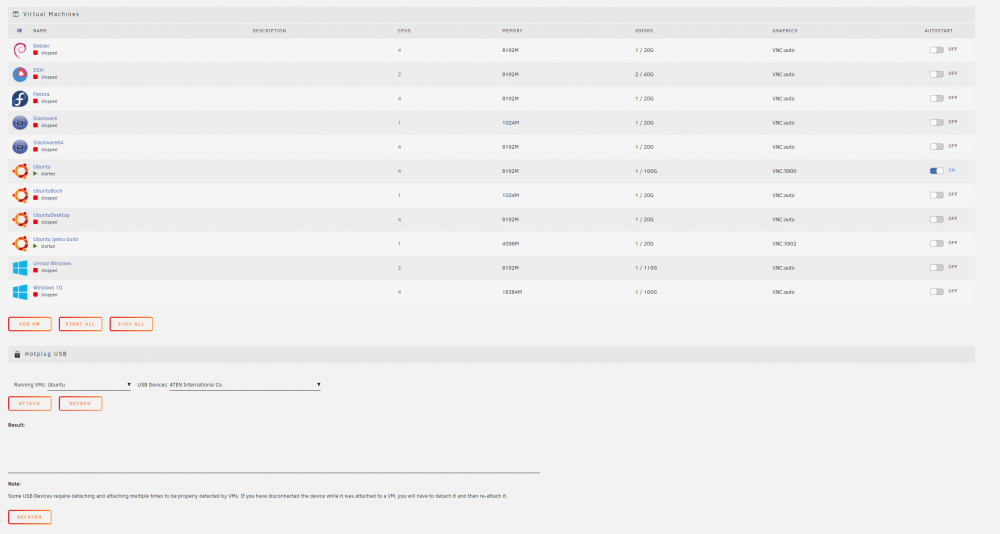The height and width of the screenshot is (534, 1000).
Task: Open the Fedora VM name link
Action: tap(41, 94)
